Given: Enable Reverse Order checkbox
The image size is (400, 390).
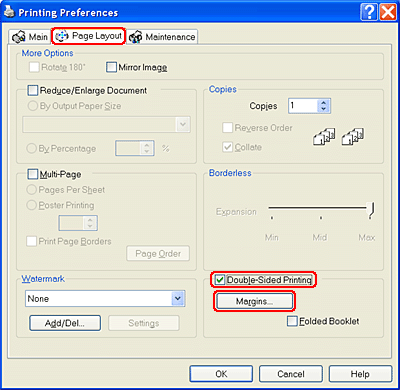Looking at the screenshot, I should coord(227,128).
